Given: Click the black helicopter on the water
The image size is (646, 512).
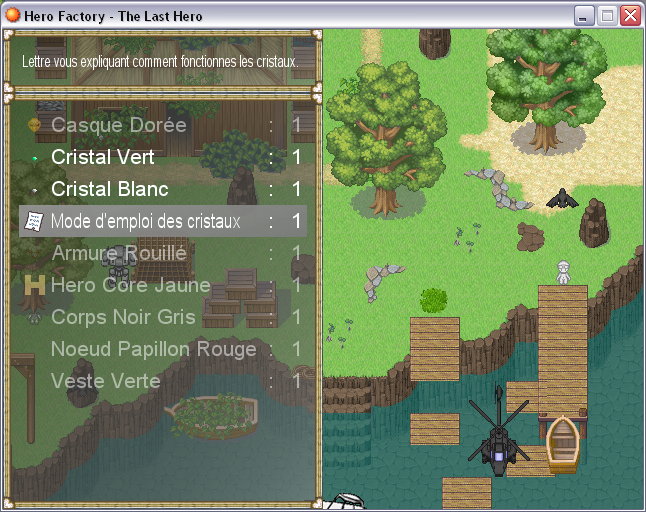Looking at the screenshot, I should click(x=499, y=433).
